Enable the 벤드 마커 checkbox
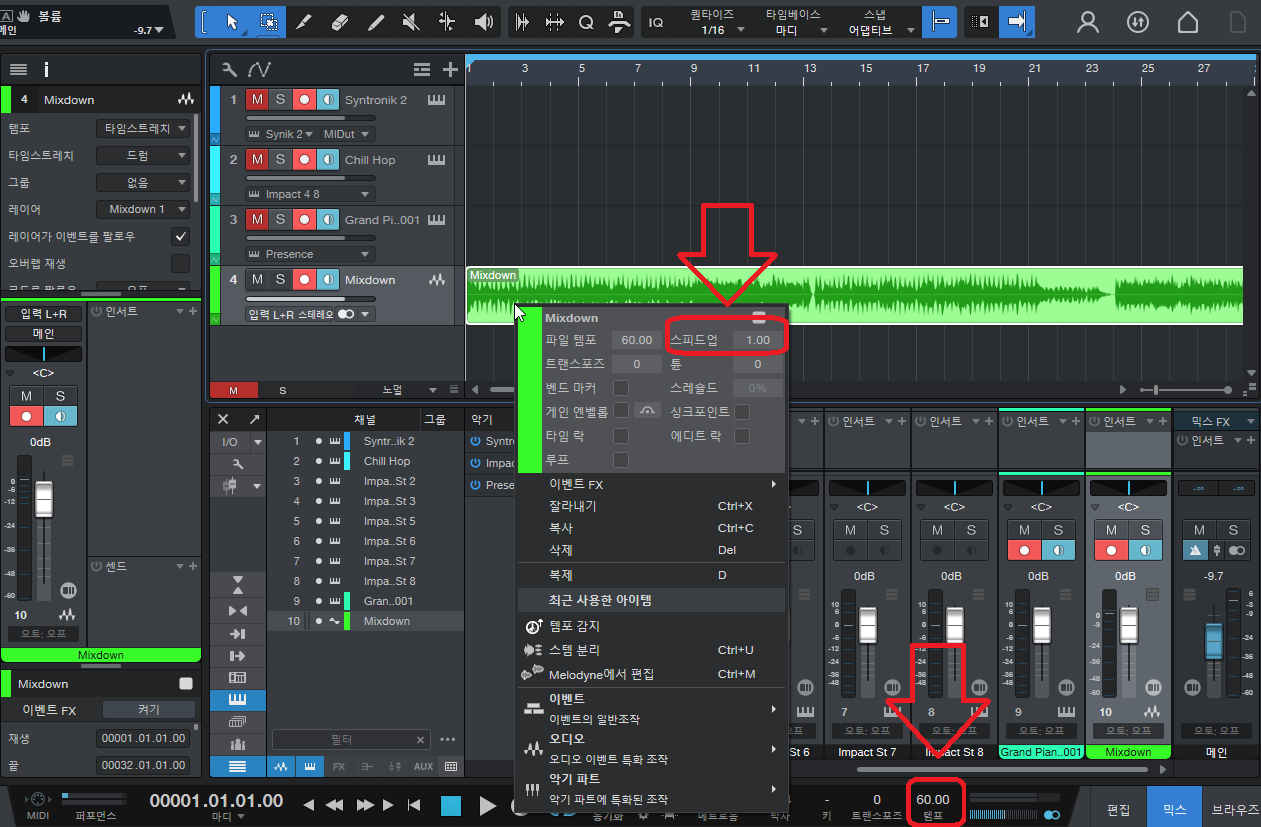The height and width of the screenshot is (827, 1261). tap(621, 387)
